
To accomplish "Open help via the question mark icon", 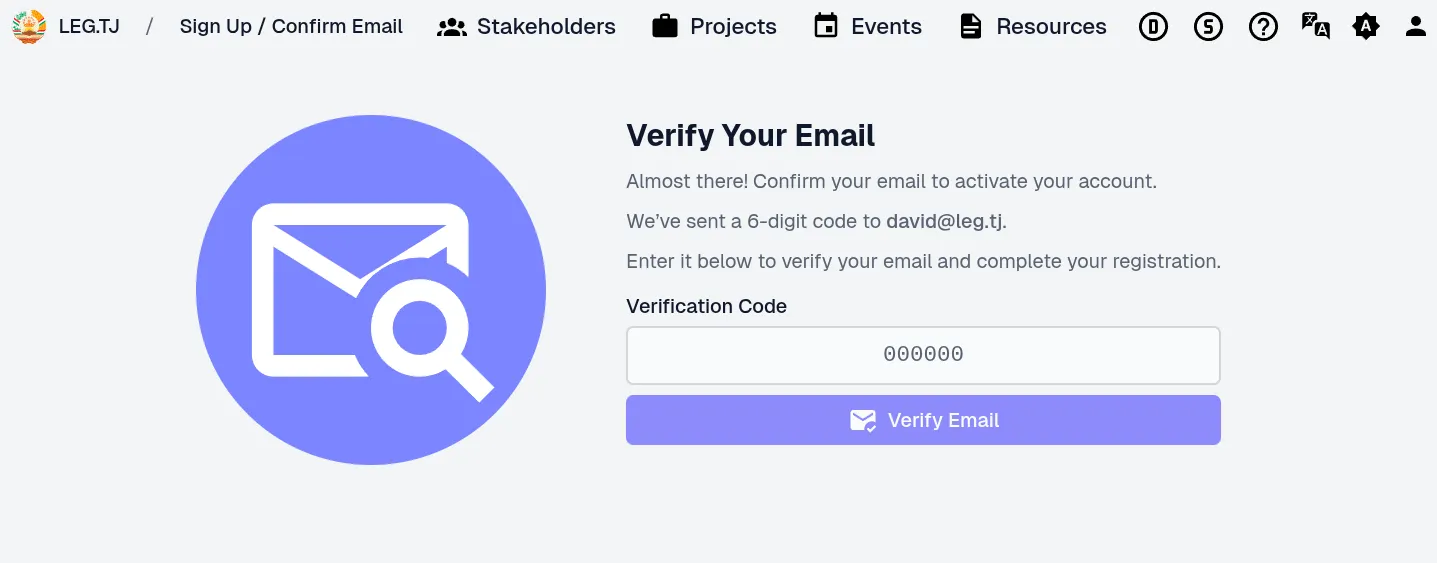I will 1263,27.
